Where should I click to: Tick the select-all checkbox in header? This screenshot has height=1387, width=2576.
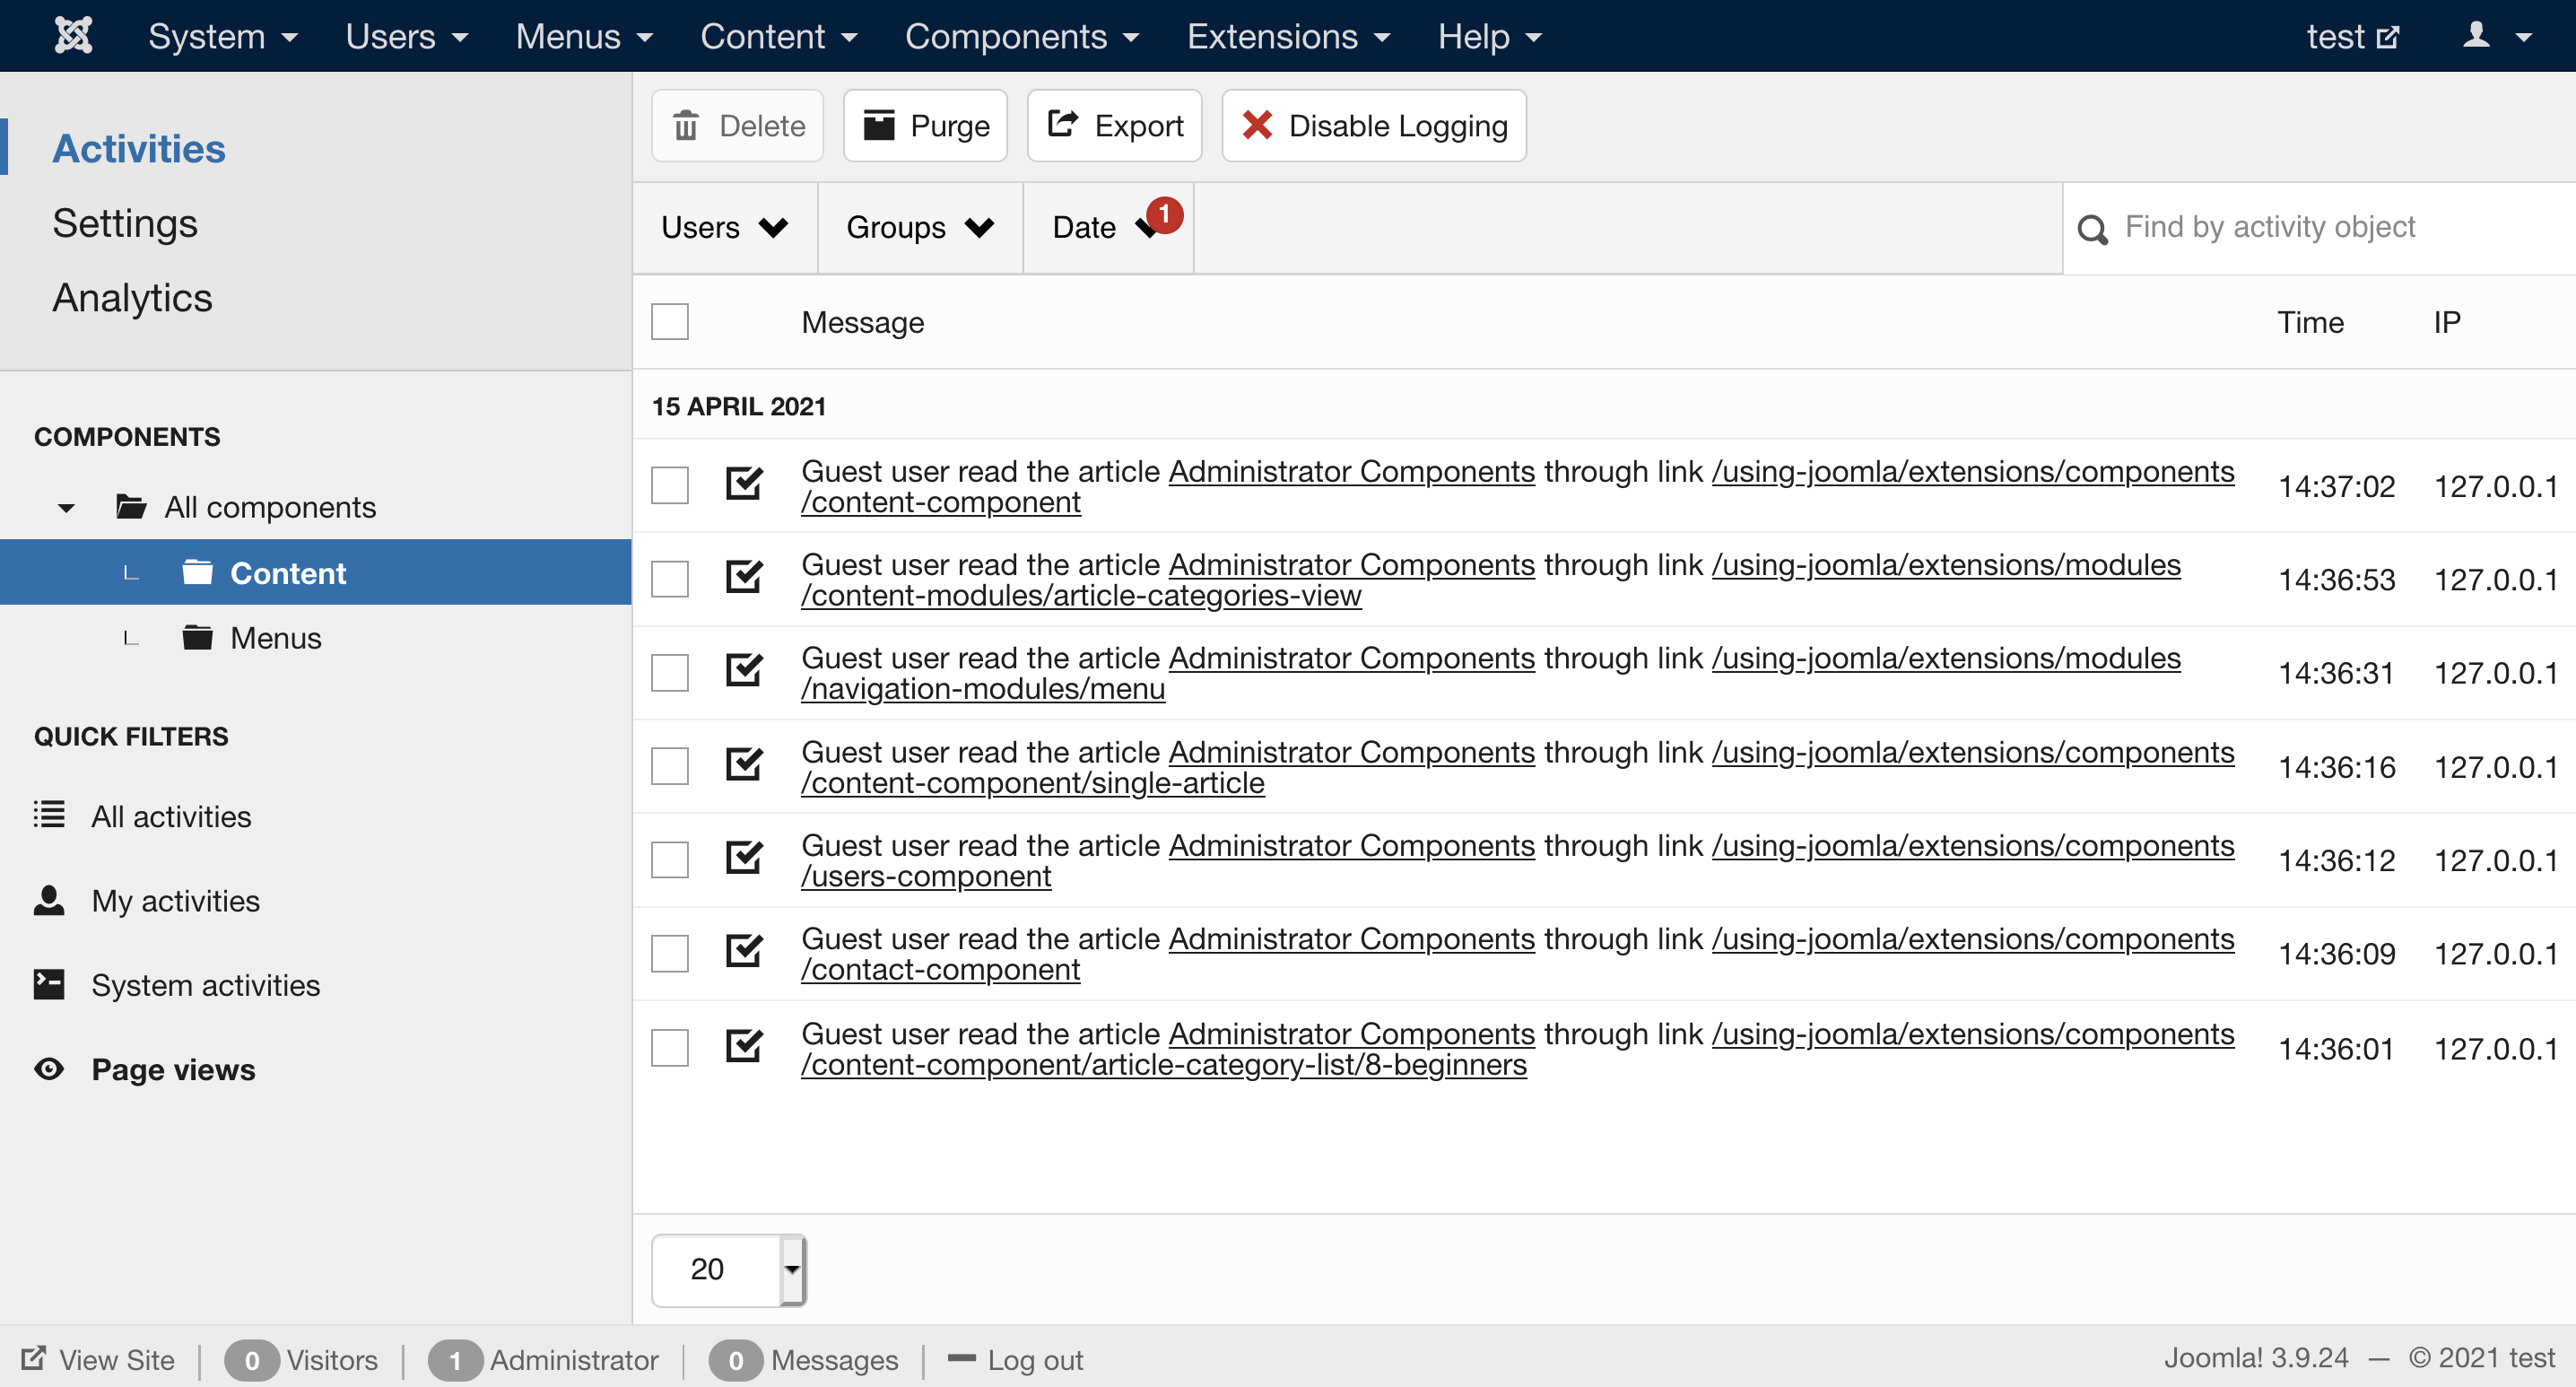coord(669,322)
